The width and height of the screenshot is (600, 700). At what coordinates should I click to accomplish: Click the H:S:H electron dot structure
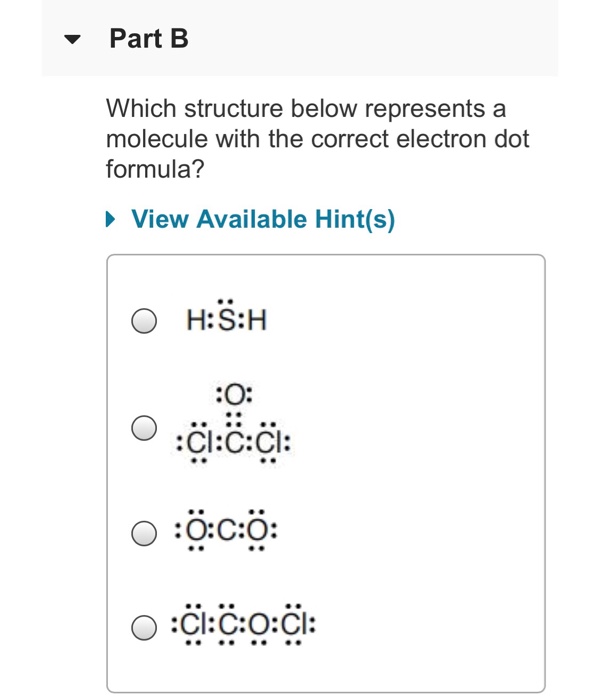pos(227,316)
